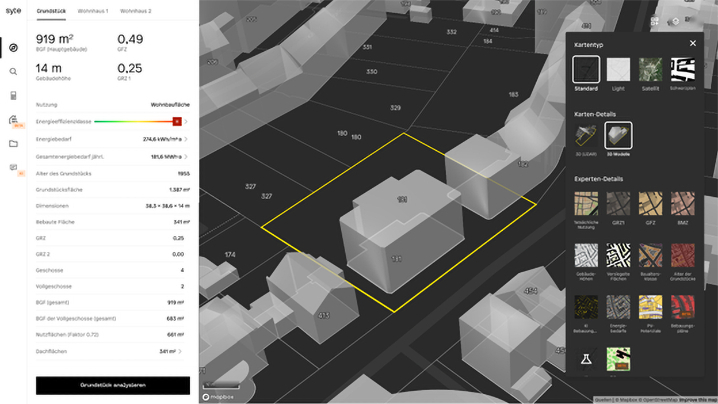Enable the 3D (LiDAR) map detail
Image resolution: width=718 pixels, height=404 pixels.
pyautogui.click(x=586, y=136)
